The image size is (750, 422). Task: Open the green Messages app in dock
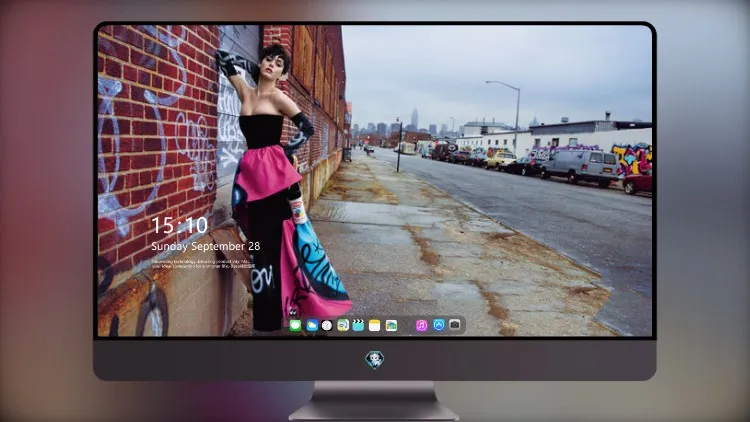tap(295, 325)
